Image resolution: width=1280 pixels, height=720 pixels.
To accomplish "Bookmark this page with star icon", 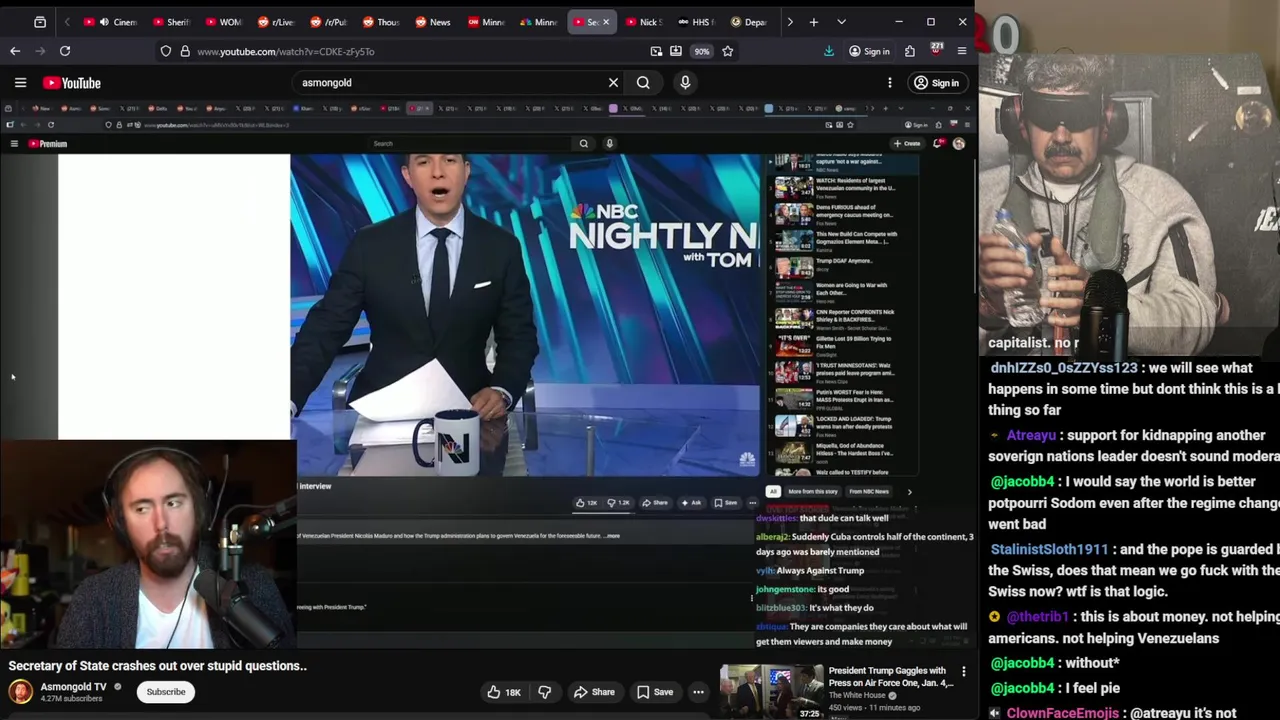I will click(x=728, y=51).
